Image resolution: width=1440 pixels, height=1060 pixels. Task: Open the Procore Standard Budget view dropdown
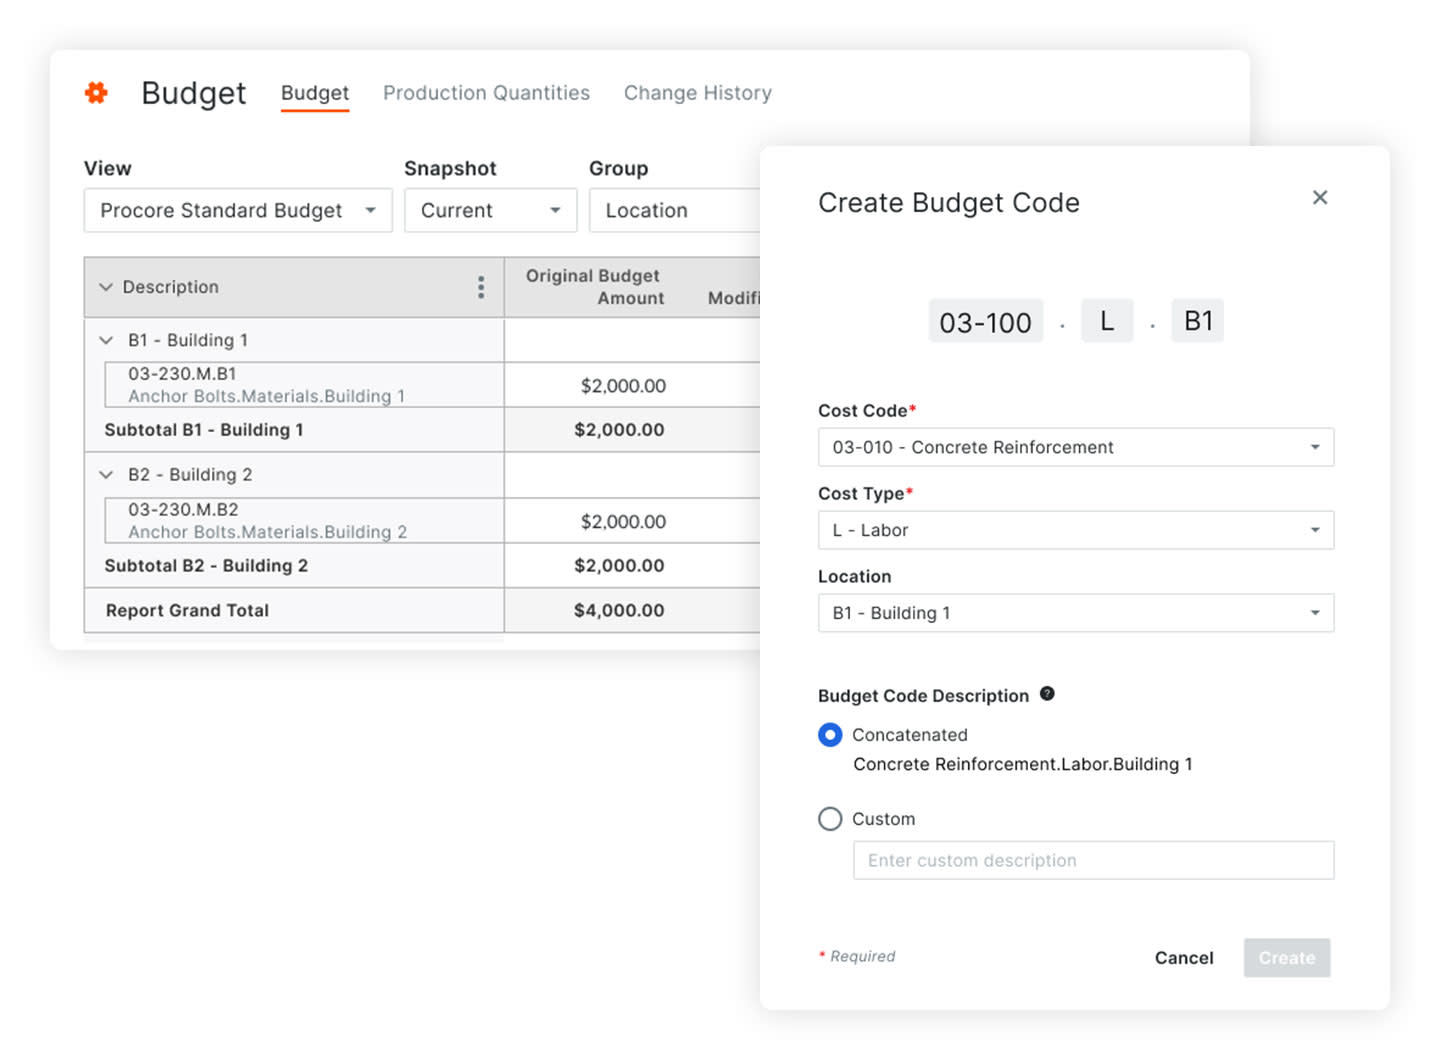point(238,210)
